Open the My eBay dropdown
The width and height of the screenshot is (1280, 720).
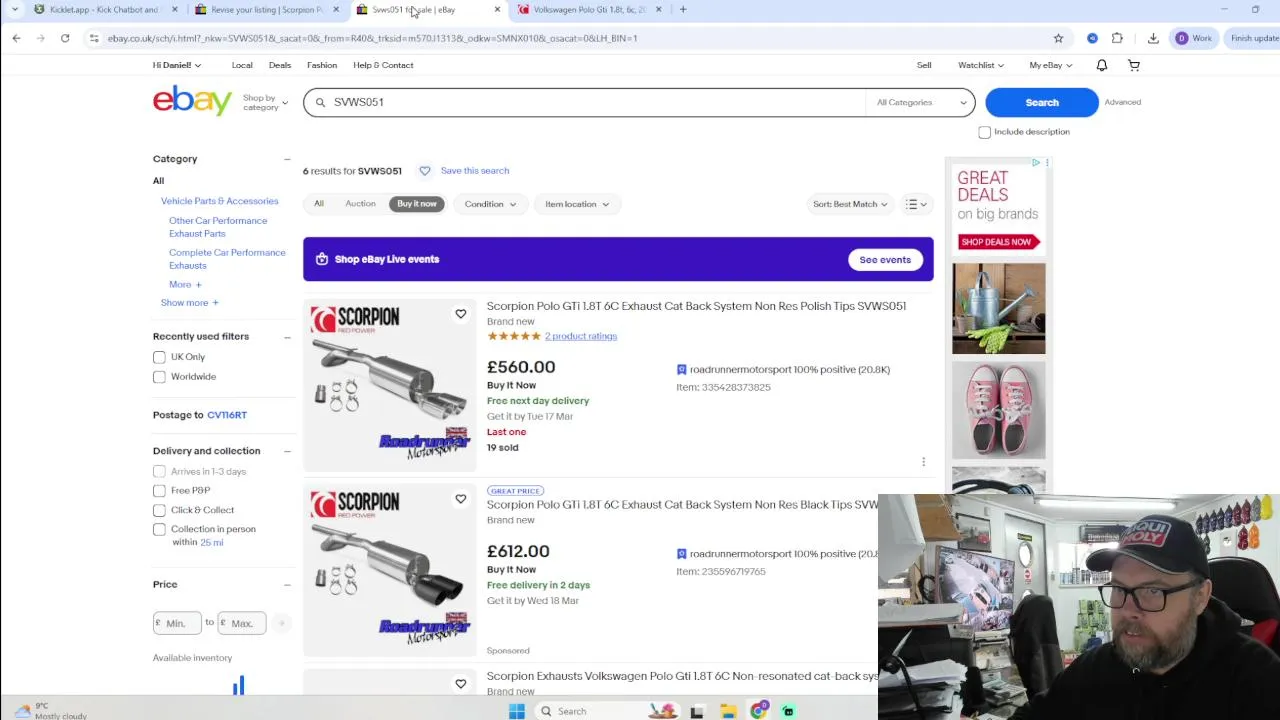tap(1050, 65)
